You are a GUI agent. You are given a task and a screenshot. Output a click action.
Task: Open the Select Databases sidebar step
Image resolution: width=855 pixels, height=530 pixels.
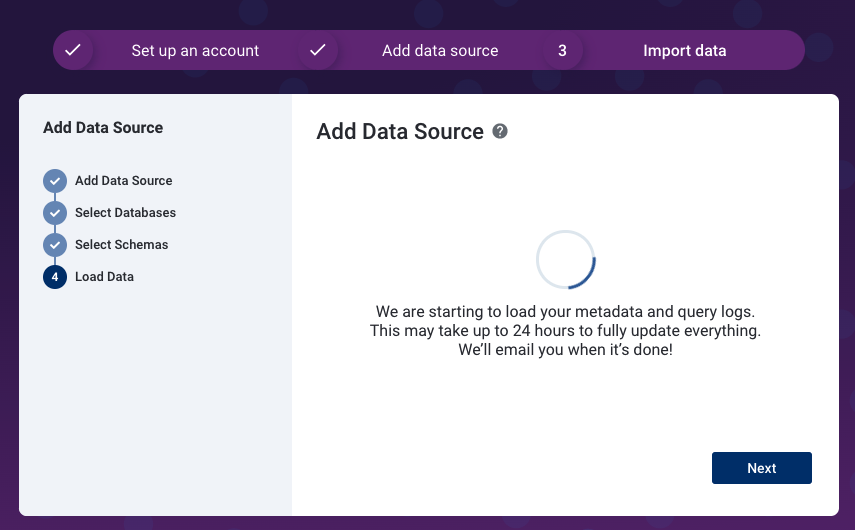(125, 213)
